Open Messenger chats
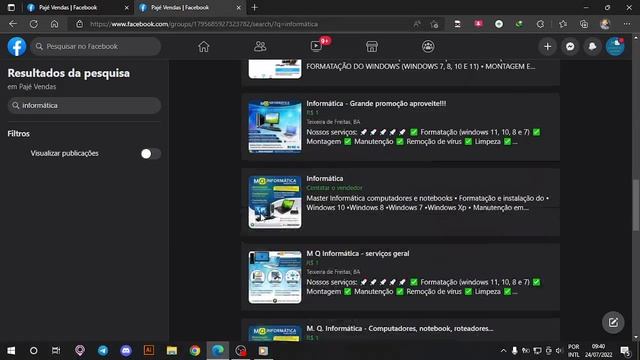Screen dimensions: 640x360 click(570, 47)
